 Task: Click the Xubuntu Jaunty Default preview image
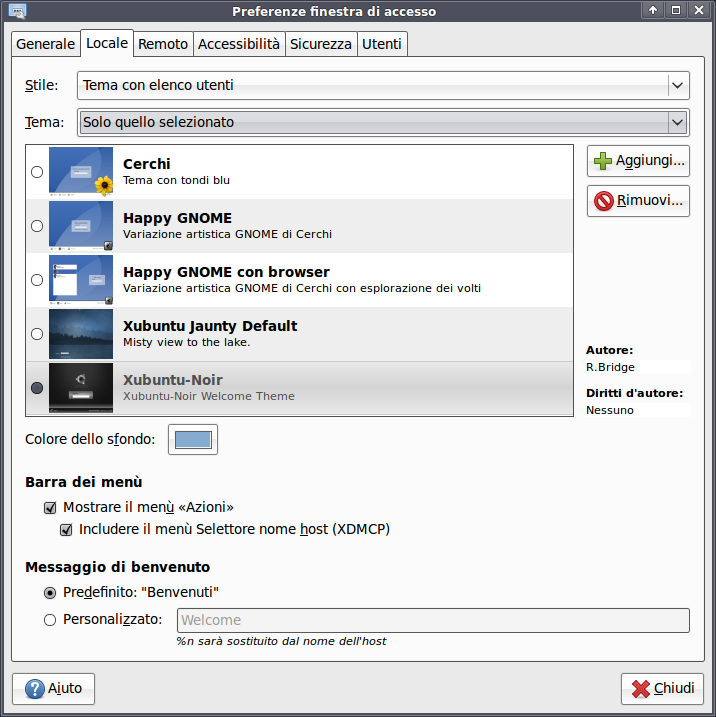pyautogui.click(x=81, y=334)
